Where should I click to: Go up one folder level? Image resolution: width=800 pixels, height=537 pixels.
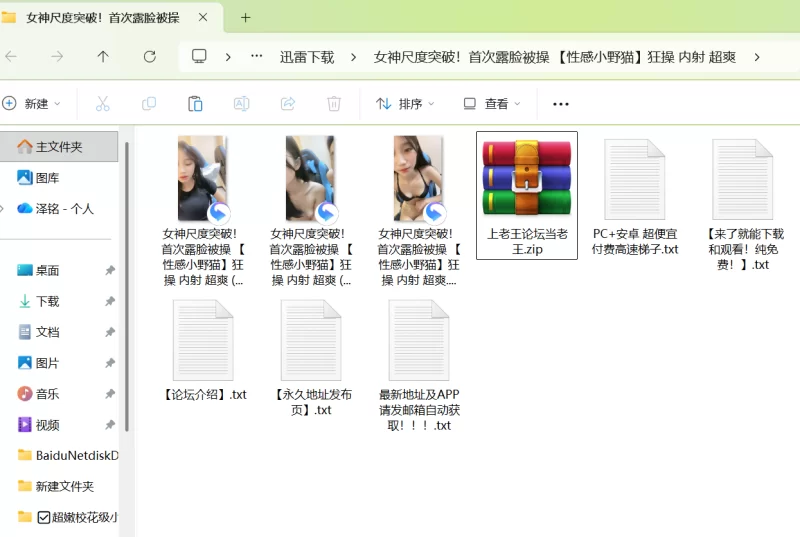103,57
